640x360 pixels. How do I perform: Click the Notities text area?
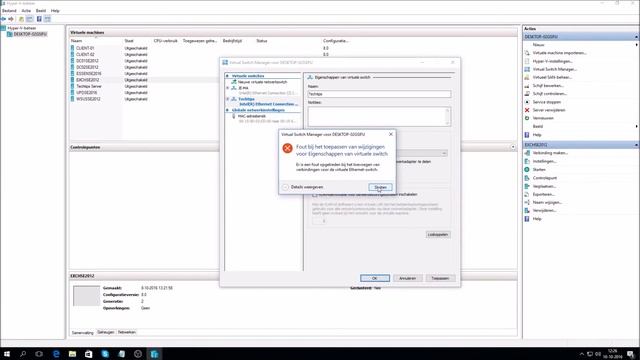point(379,116)
